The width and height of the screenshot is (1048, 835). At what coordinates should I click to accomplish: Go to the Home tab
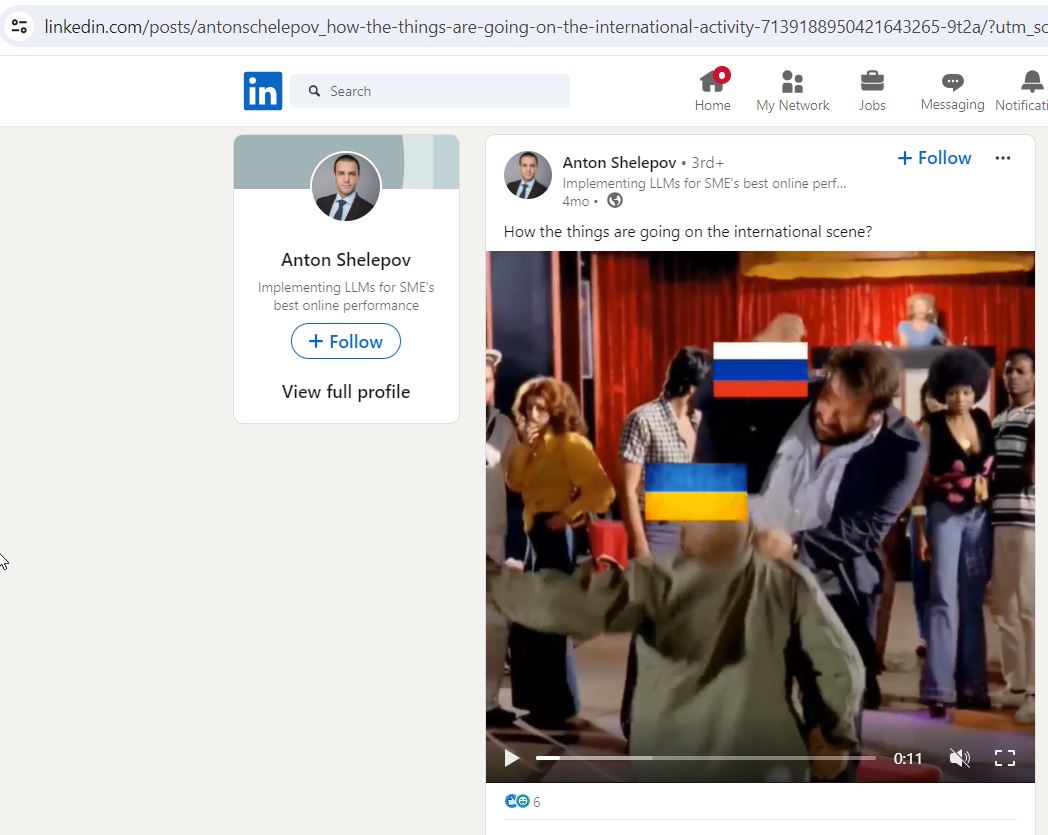tap(712, 91)
